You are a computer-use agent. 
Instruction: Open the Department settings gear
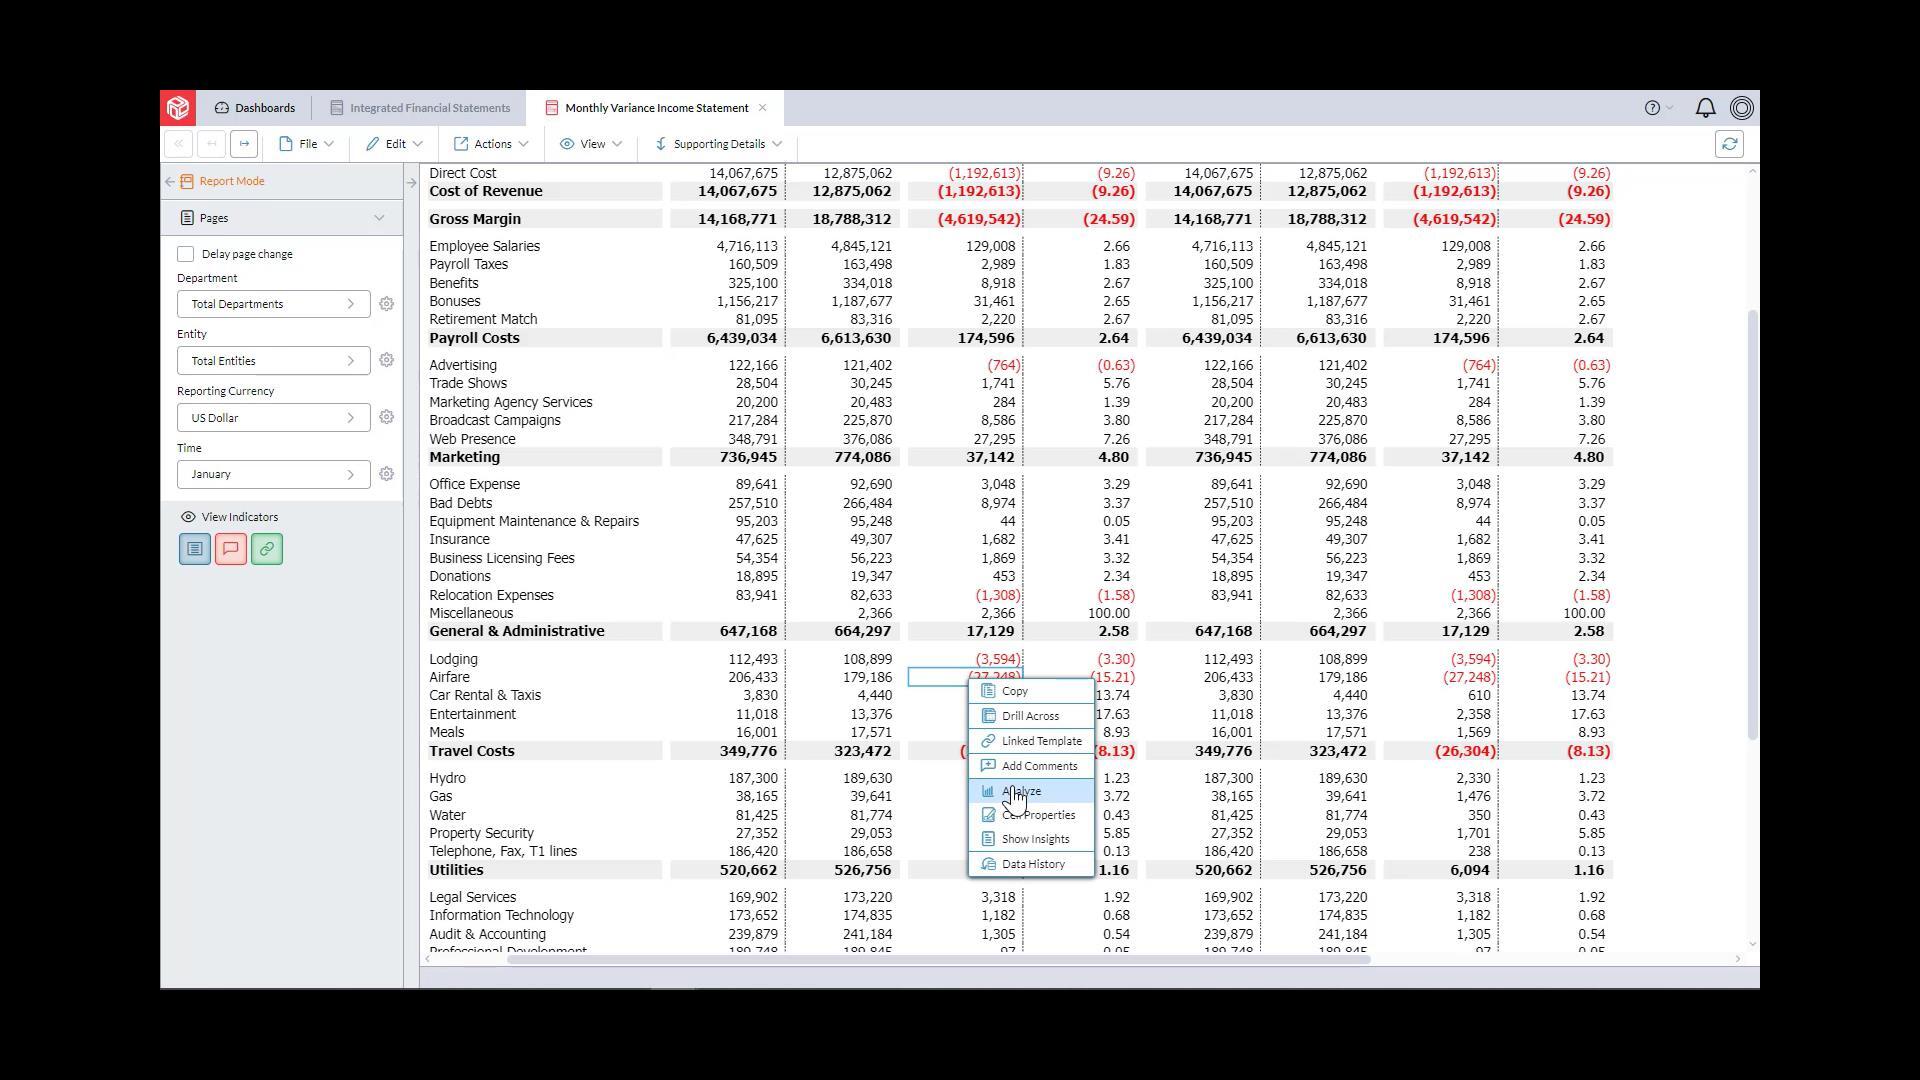click(387, 304)
